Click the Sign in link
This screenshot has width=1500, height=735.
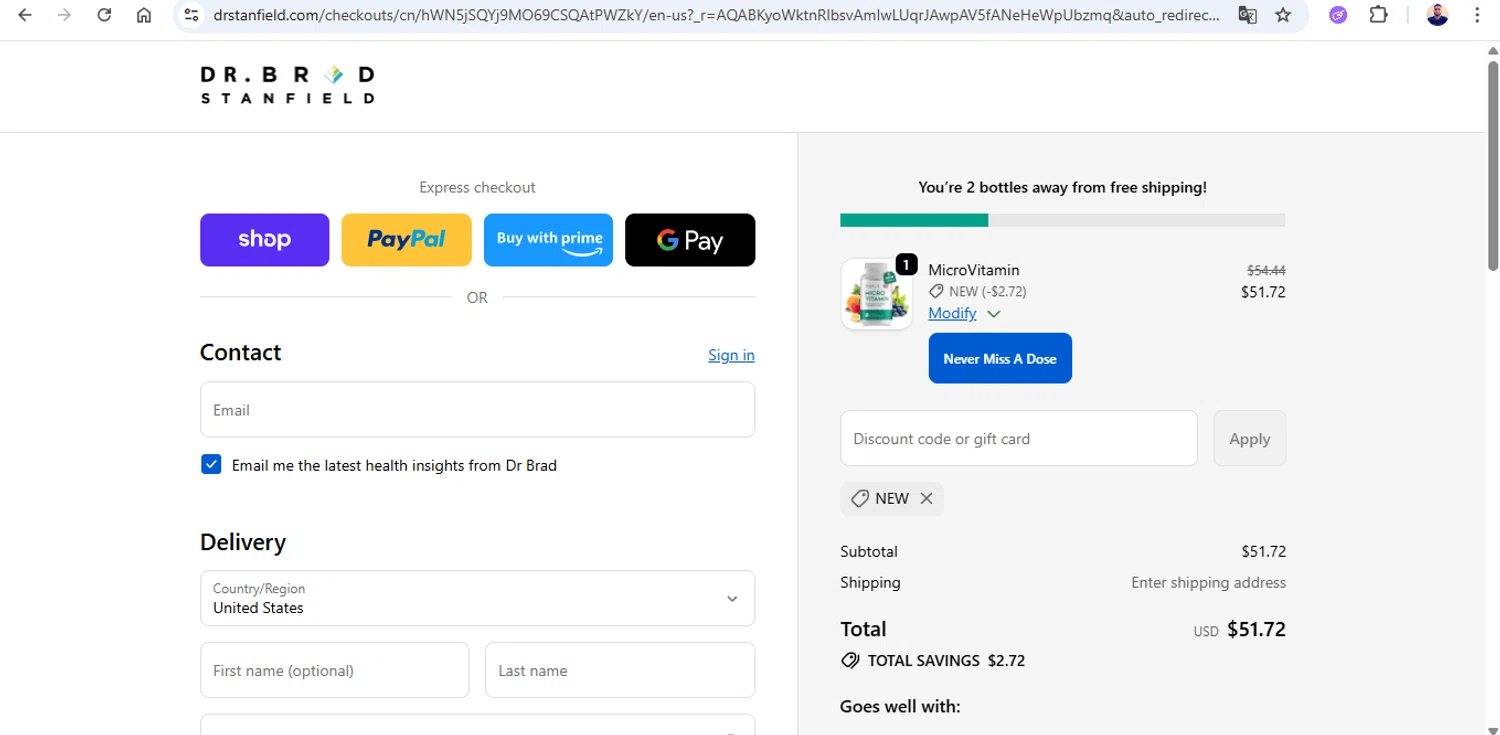click(731, 355)
